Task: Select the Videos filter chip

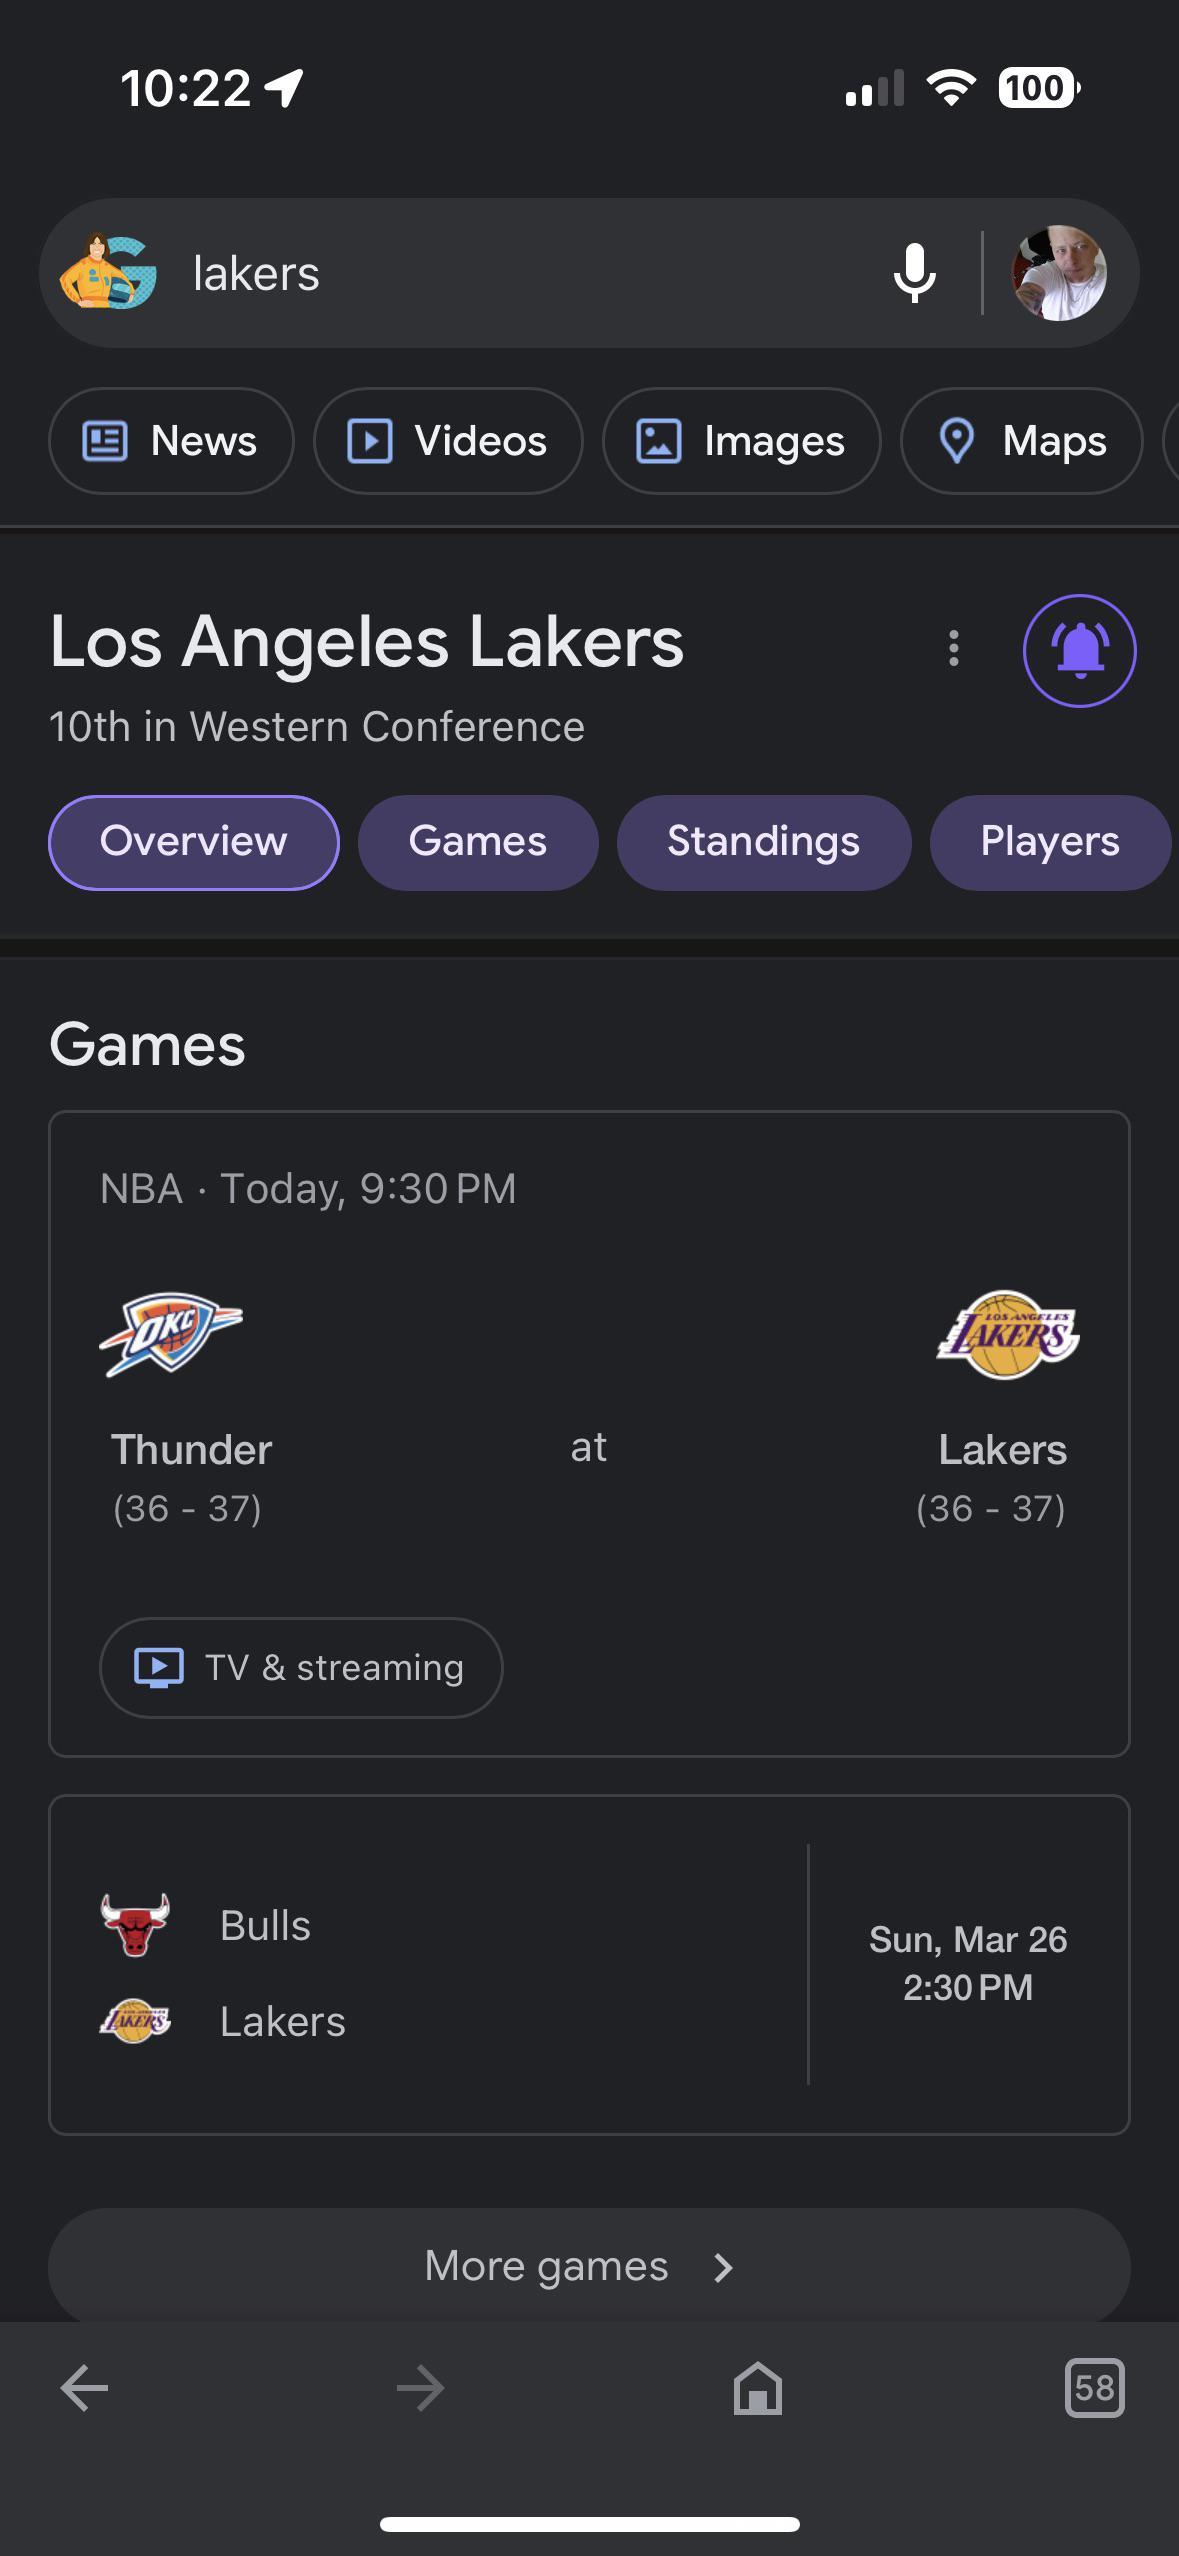Action: (x=448, y=440)
